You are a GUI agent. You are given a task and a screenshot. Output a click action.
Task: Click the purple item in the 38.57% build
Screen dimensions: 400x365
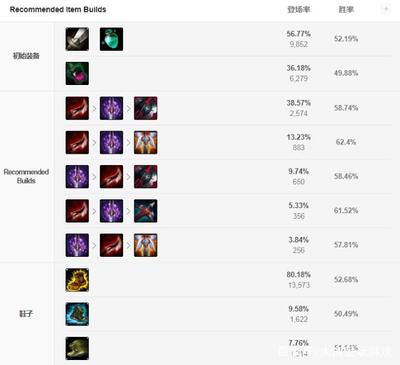pyautogui.click(x=111, y=108)
